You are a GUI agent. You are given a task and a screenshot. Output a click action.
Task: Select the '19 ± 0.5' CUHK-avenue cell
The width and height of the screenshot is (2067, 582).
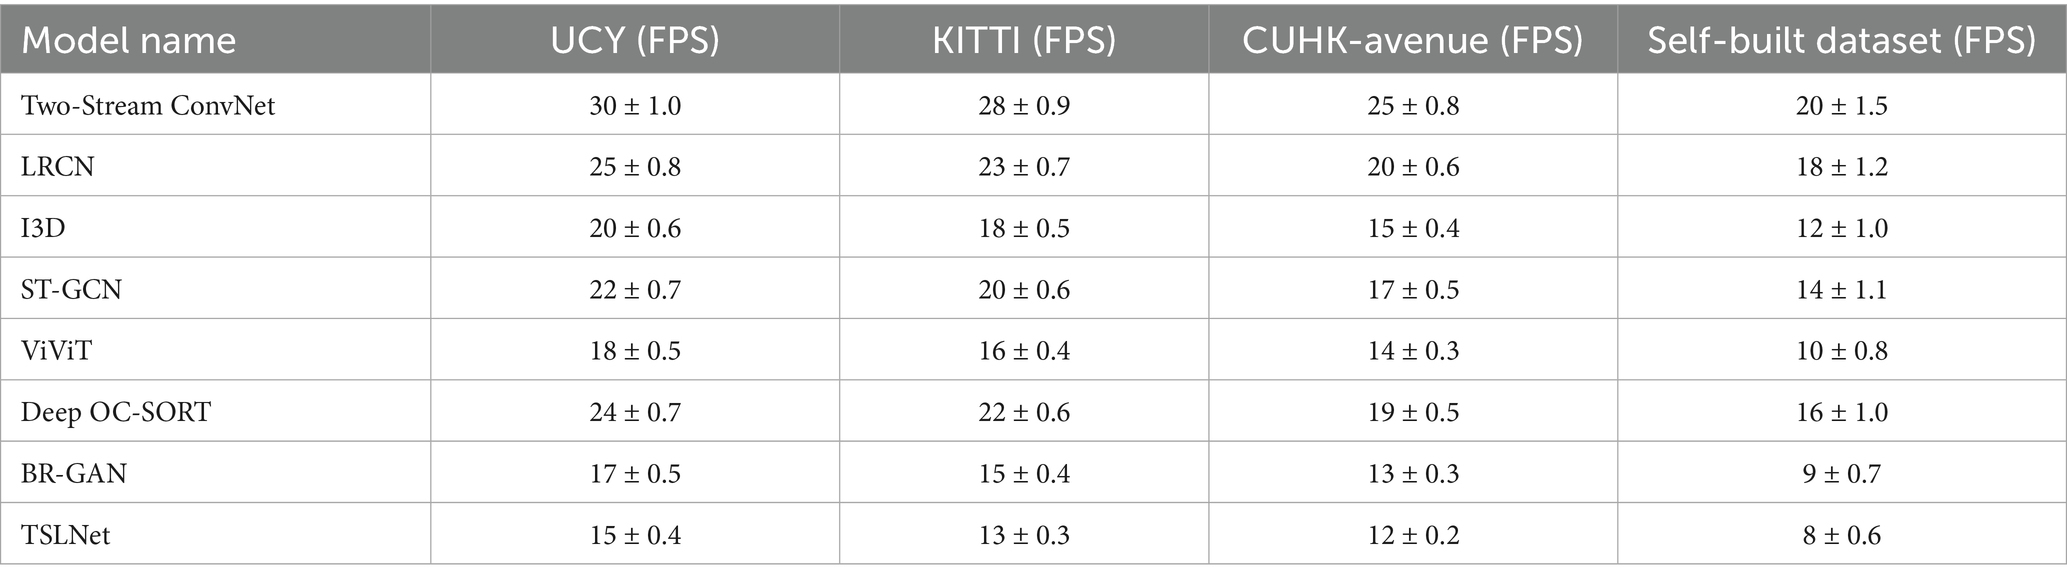click(x=1412, y=412)
